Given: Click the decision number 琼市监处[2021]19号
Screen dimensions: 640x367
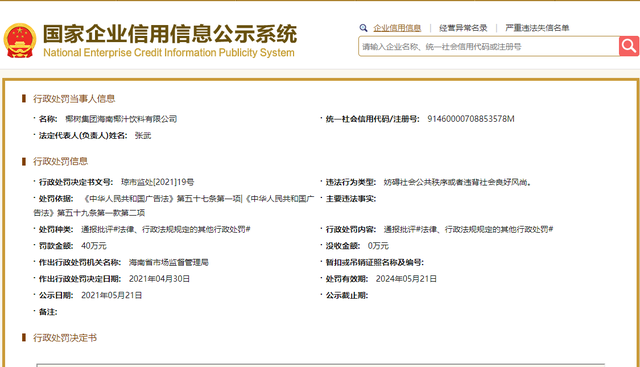Looking at the screenshot, I should coord(158,182).
